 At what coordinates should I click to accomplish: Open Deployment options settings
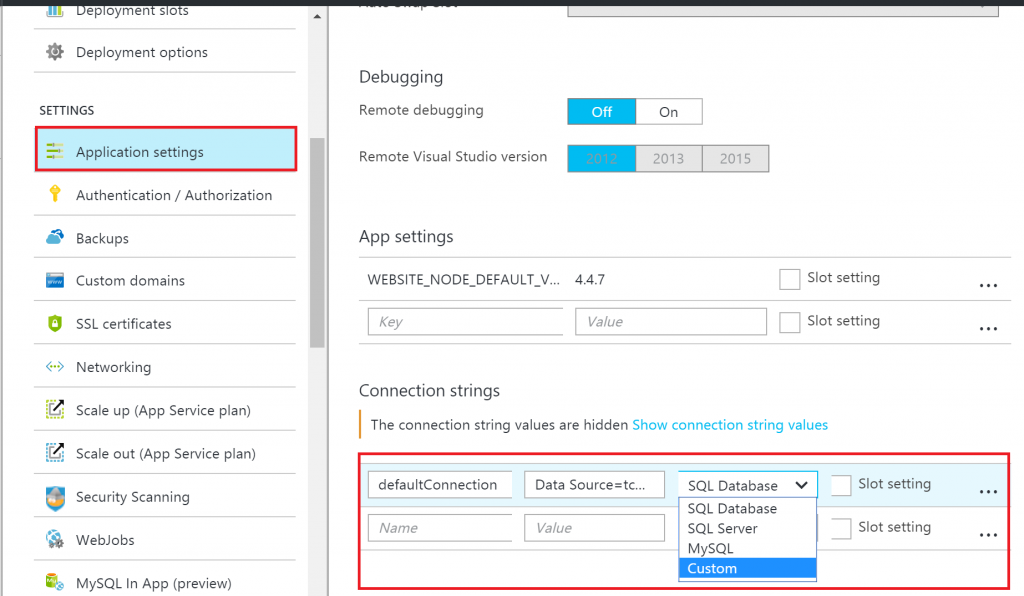pyautogui.click(x=140, y=51)
